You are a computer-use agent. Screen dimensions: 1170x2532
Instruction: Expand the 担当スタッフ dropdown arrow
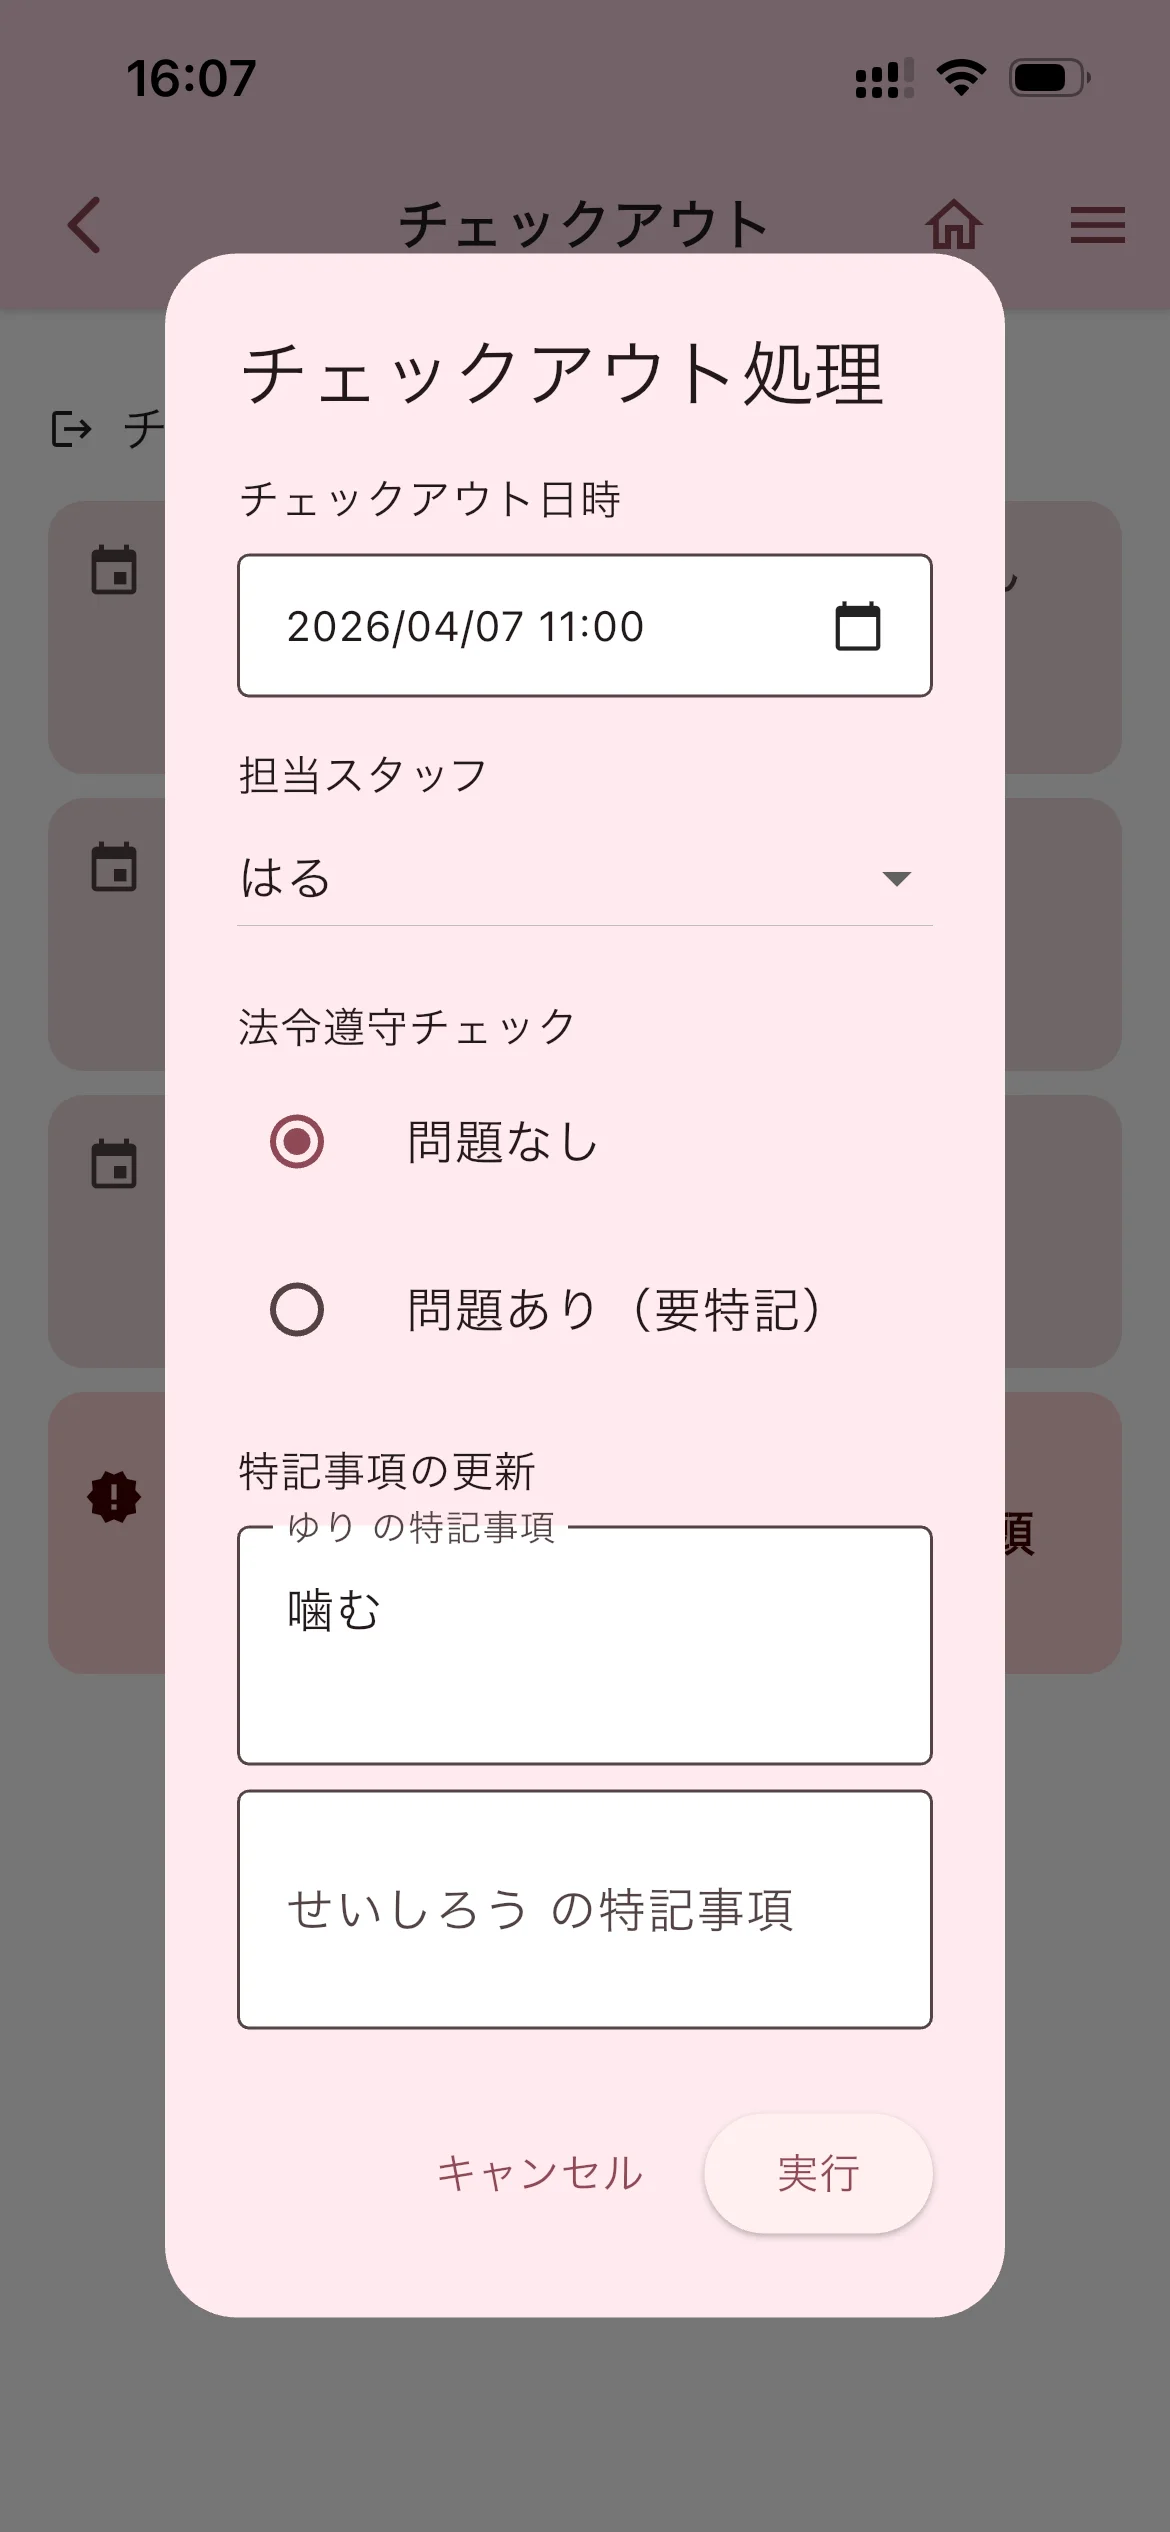coord(896,879)
